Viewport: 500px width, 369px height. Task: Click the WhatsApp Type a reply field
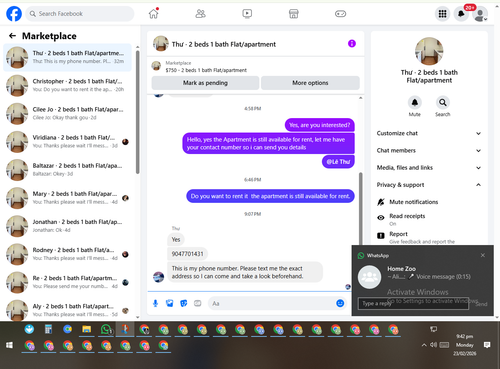click(x=413, y=303)
